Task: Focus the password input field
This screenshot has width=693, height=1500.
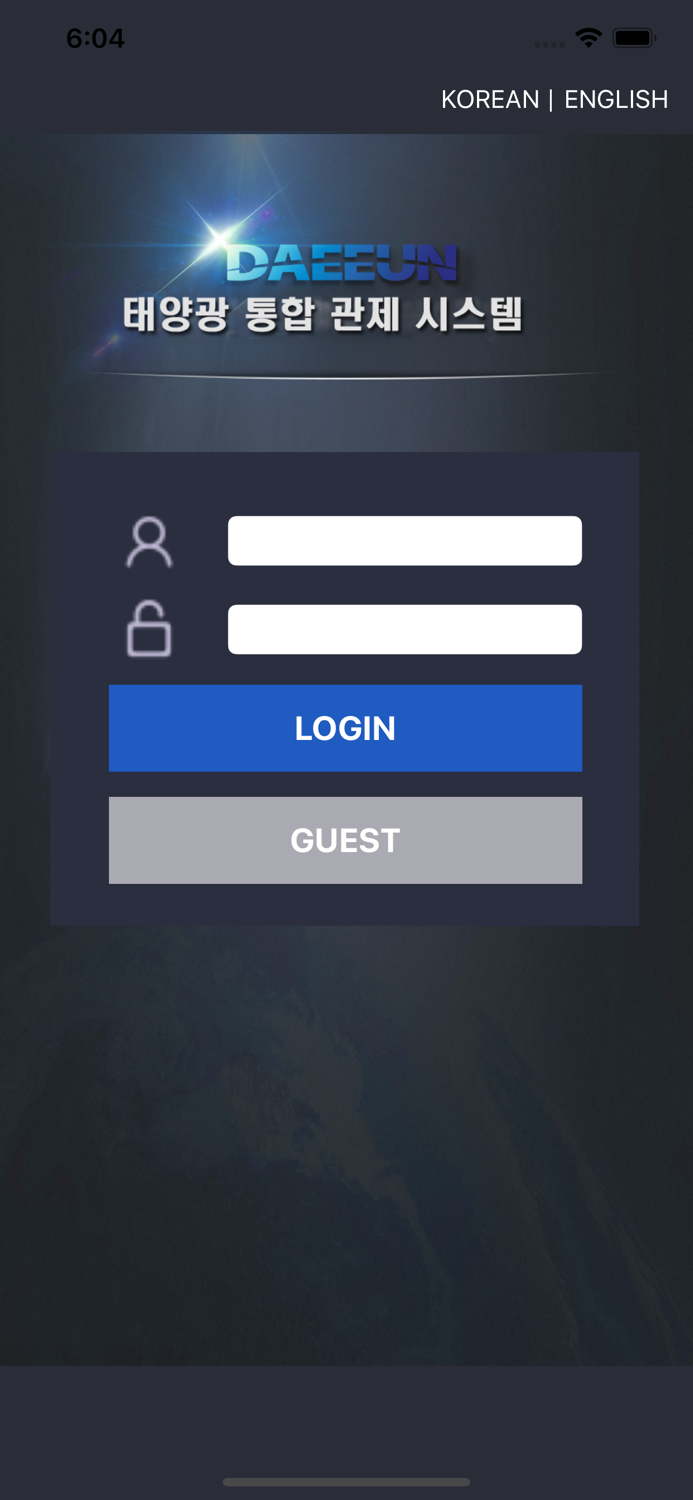Action: pyautogui.click(x=405, y=629)
